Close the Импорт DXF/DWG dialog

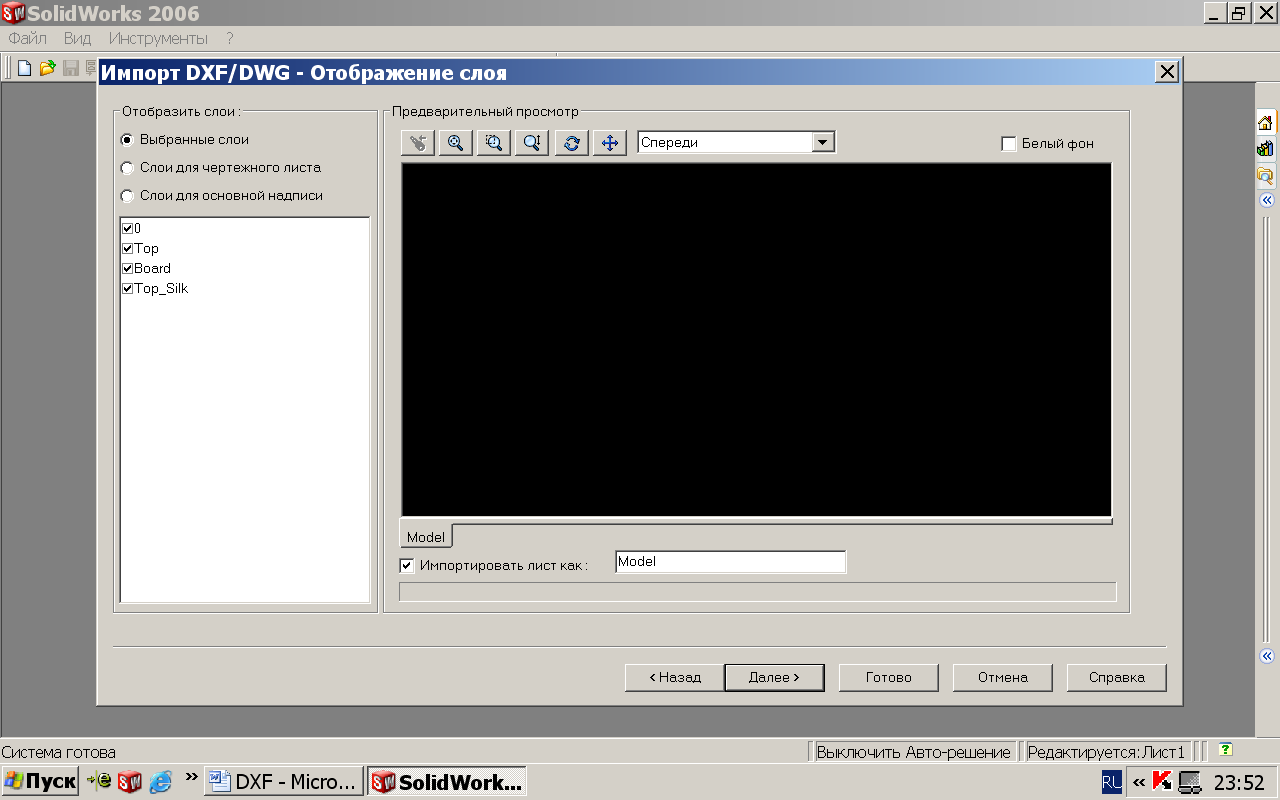click(x=1167, y=72)
